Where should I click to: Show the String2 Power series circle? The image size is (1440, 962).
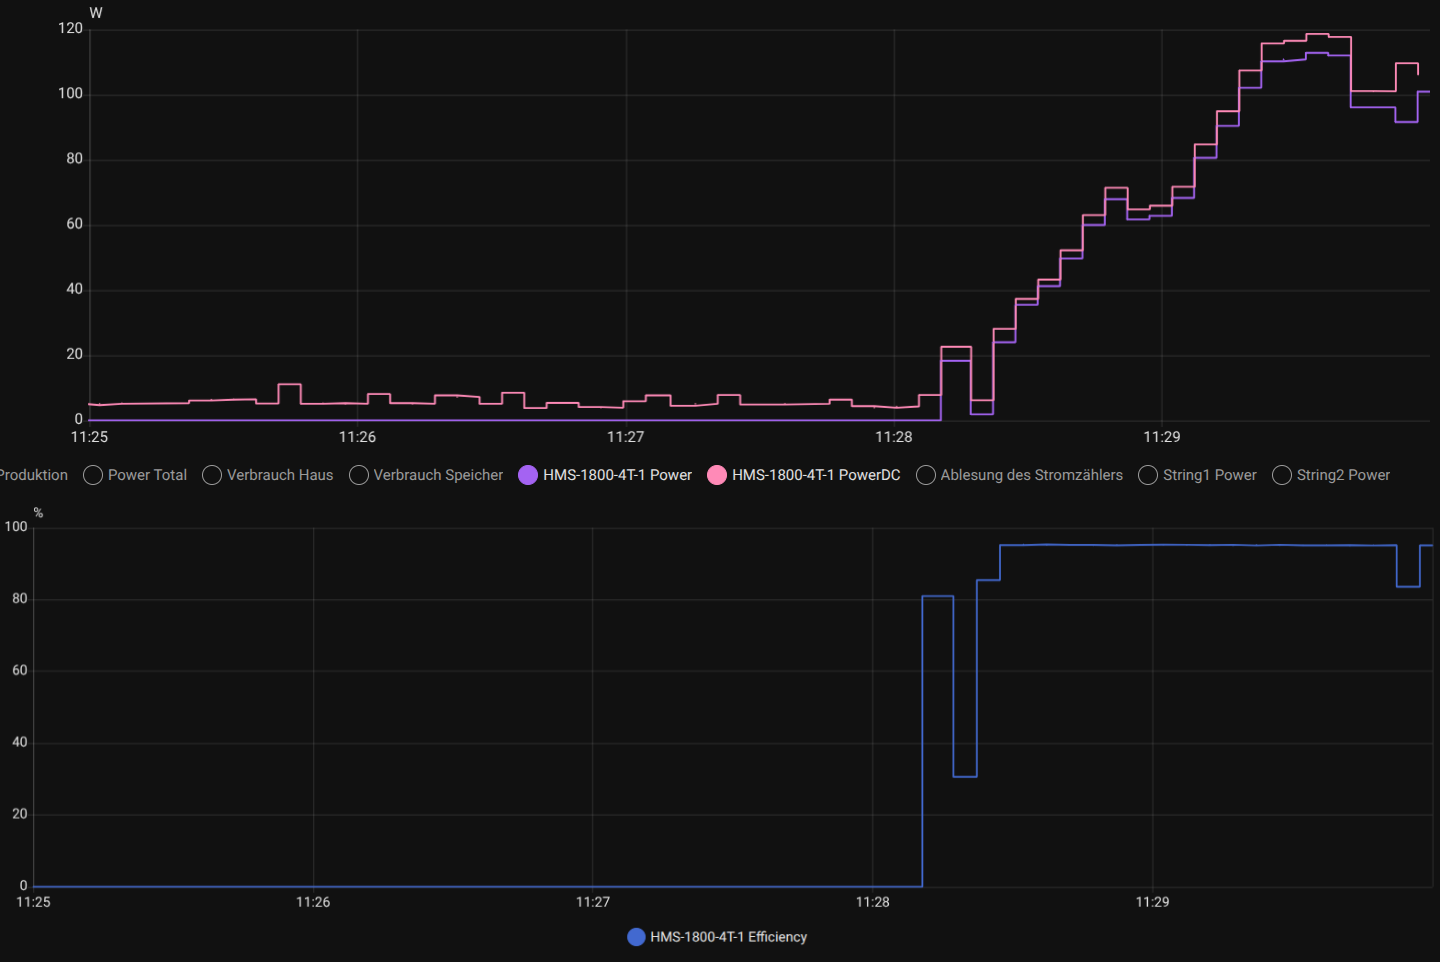(1282, 475)
